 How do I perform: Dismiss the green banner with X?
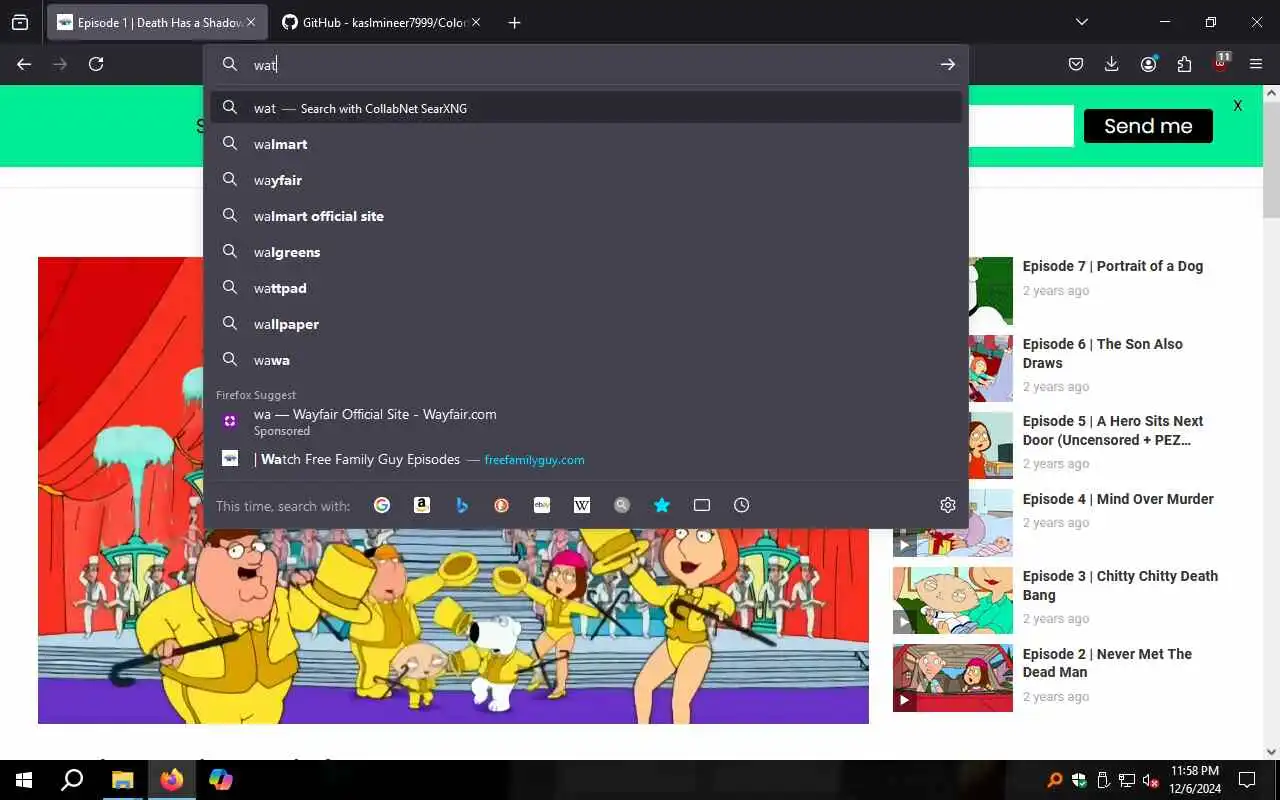click(x=1238, y=105)
